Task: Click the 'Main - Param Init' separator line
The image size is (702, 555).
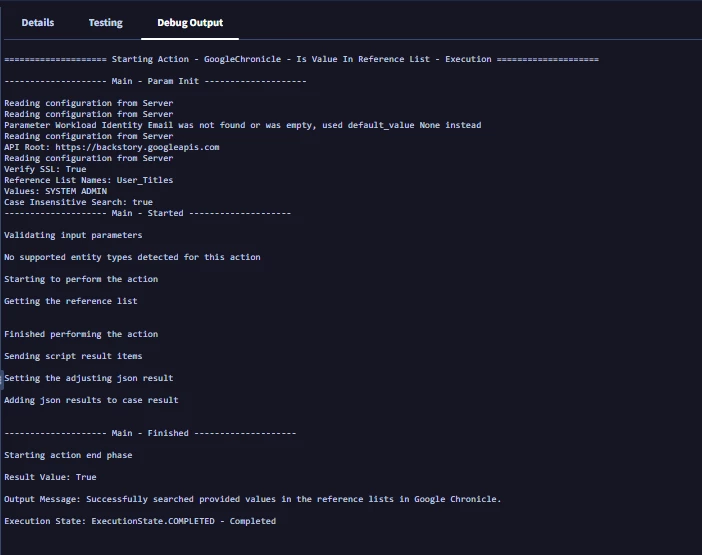Action: tap(155, 81)
